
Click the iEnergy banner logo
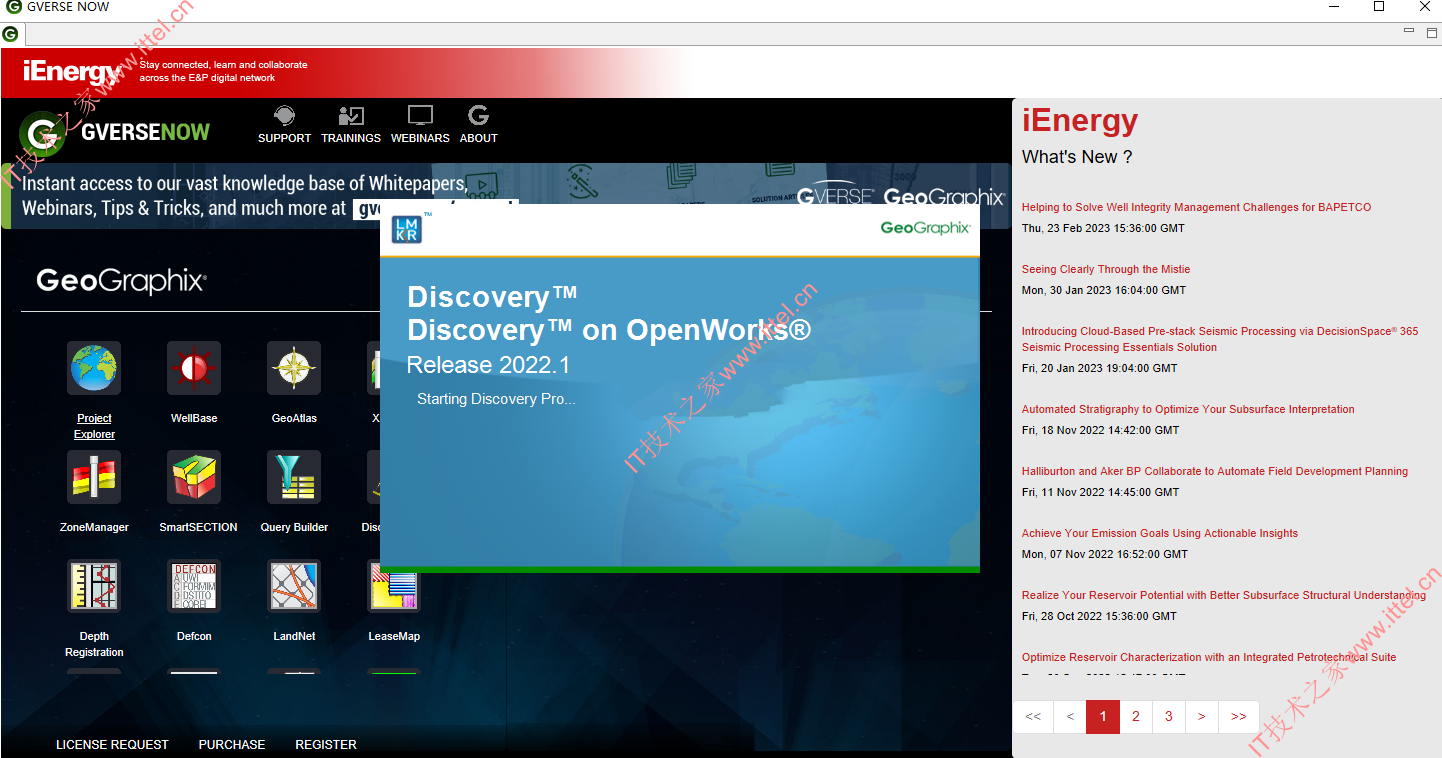coord(71,71)
